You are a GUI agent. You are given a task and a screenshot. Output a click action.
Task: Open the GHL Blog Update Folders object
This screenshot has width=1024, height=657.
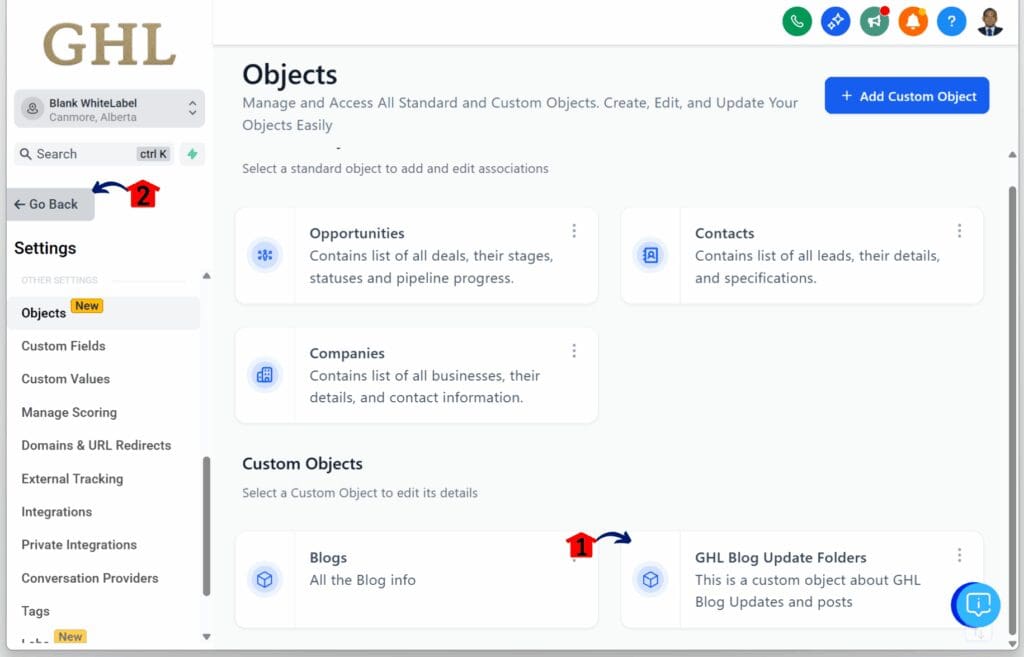(x=780, y=558)
